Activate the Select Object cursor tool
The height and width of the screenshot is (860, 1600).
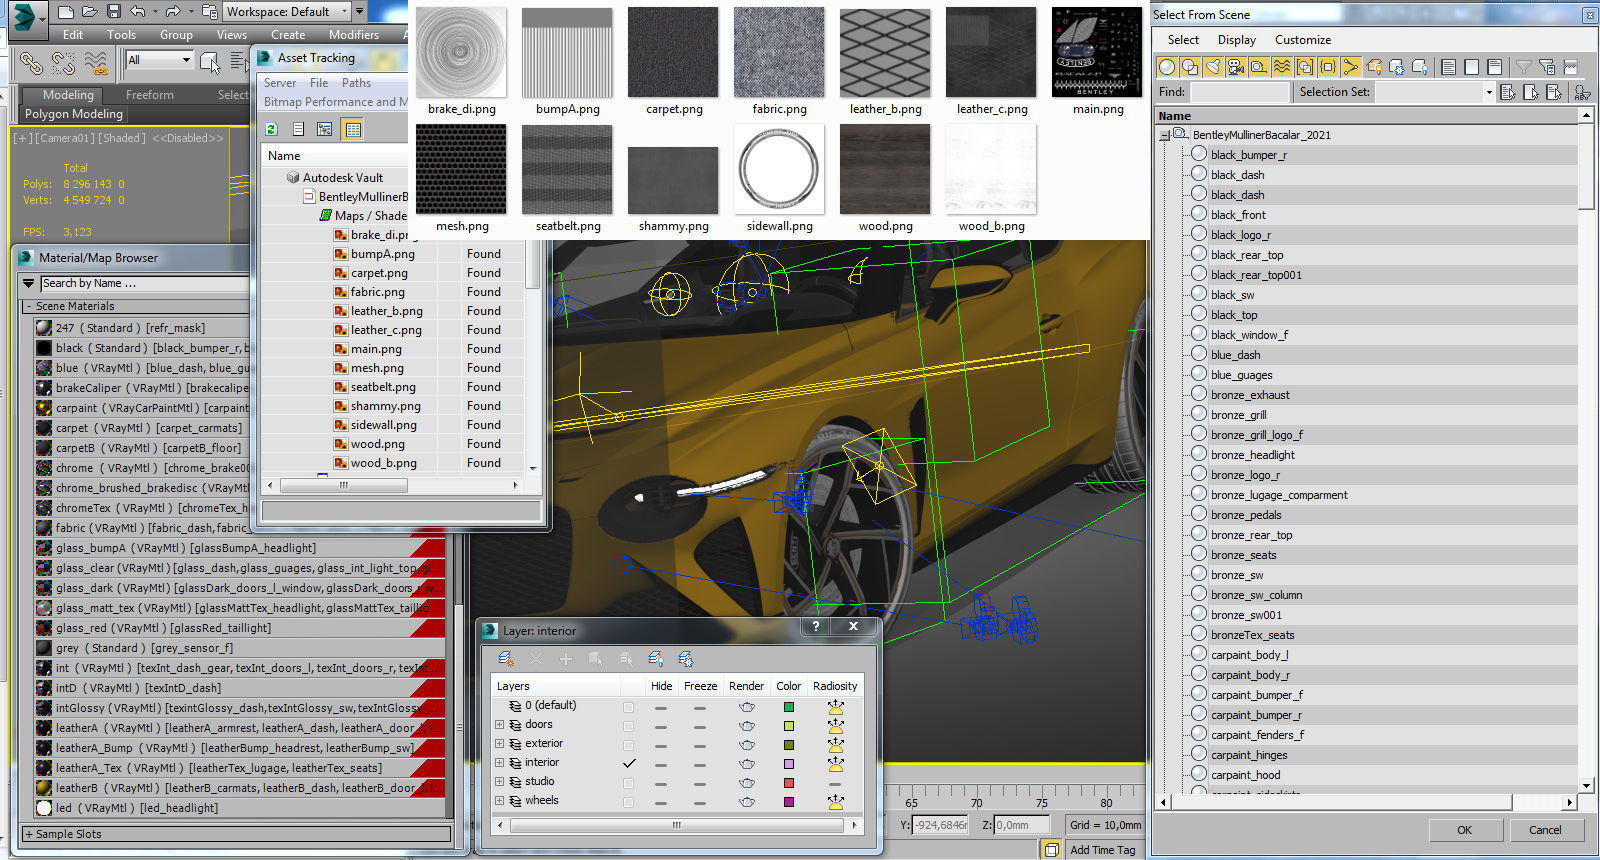coord(209,63)
